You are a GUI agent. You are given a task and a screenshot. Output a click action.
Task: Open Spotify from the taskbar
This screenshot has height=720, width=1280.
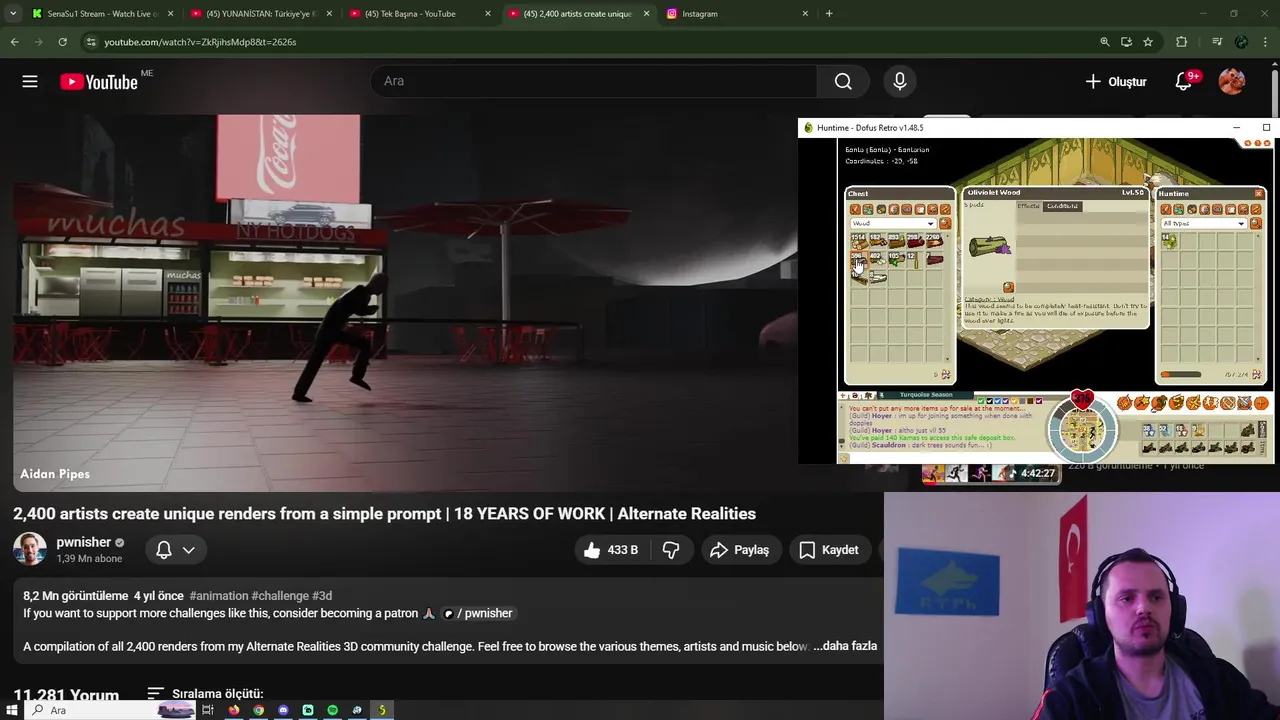tap(333, 710)
